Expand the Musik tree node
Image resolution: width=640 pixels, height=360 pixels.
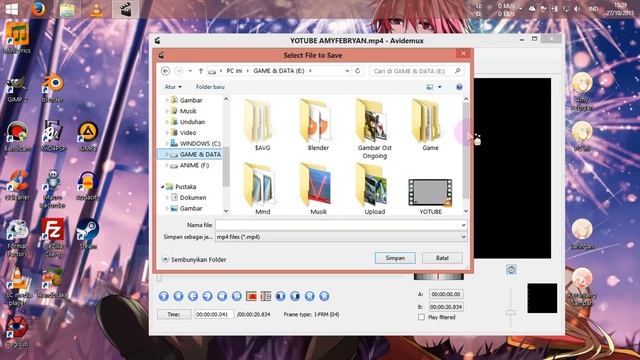tap(167, 111)
